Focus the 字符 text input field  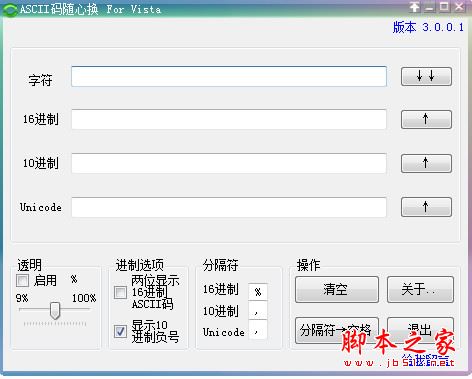[x=229, y=76]
